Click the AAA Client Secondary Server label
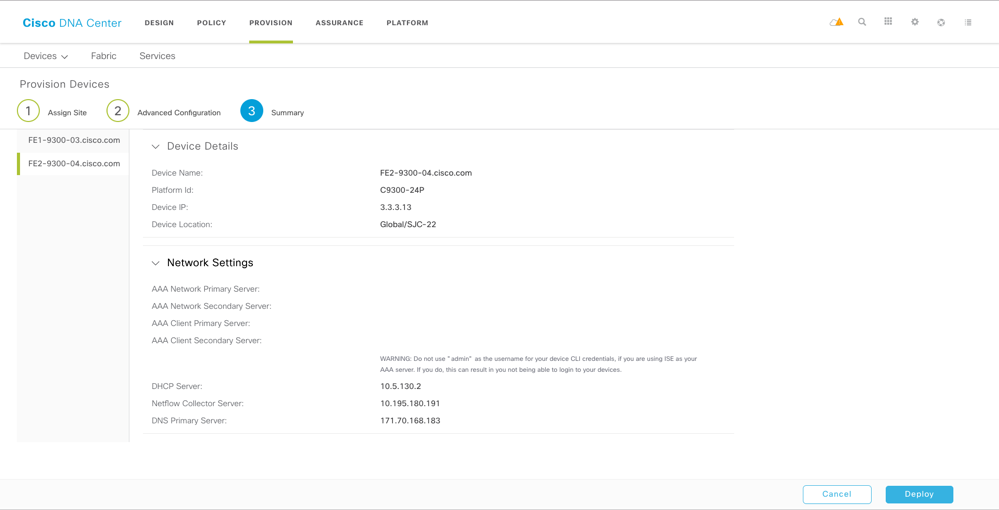999x510 pixels. 207,340
